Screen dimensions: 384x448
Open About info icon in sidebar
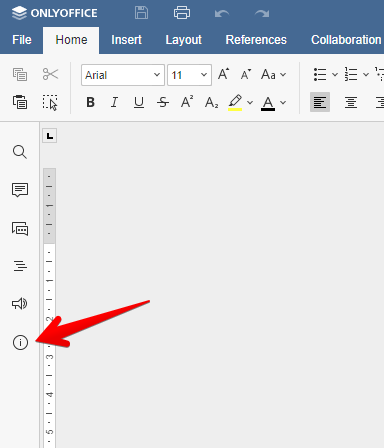(x=20, y=342)
